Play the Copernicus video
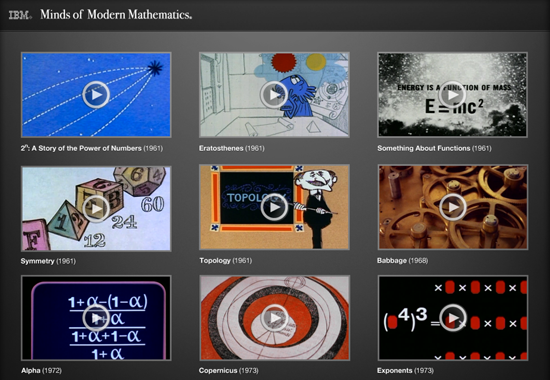Image resolution: width=550 pixels, height=380 pixels. tap(274, 318)
